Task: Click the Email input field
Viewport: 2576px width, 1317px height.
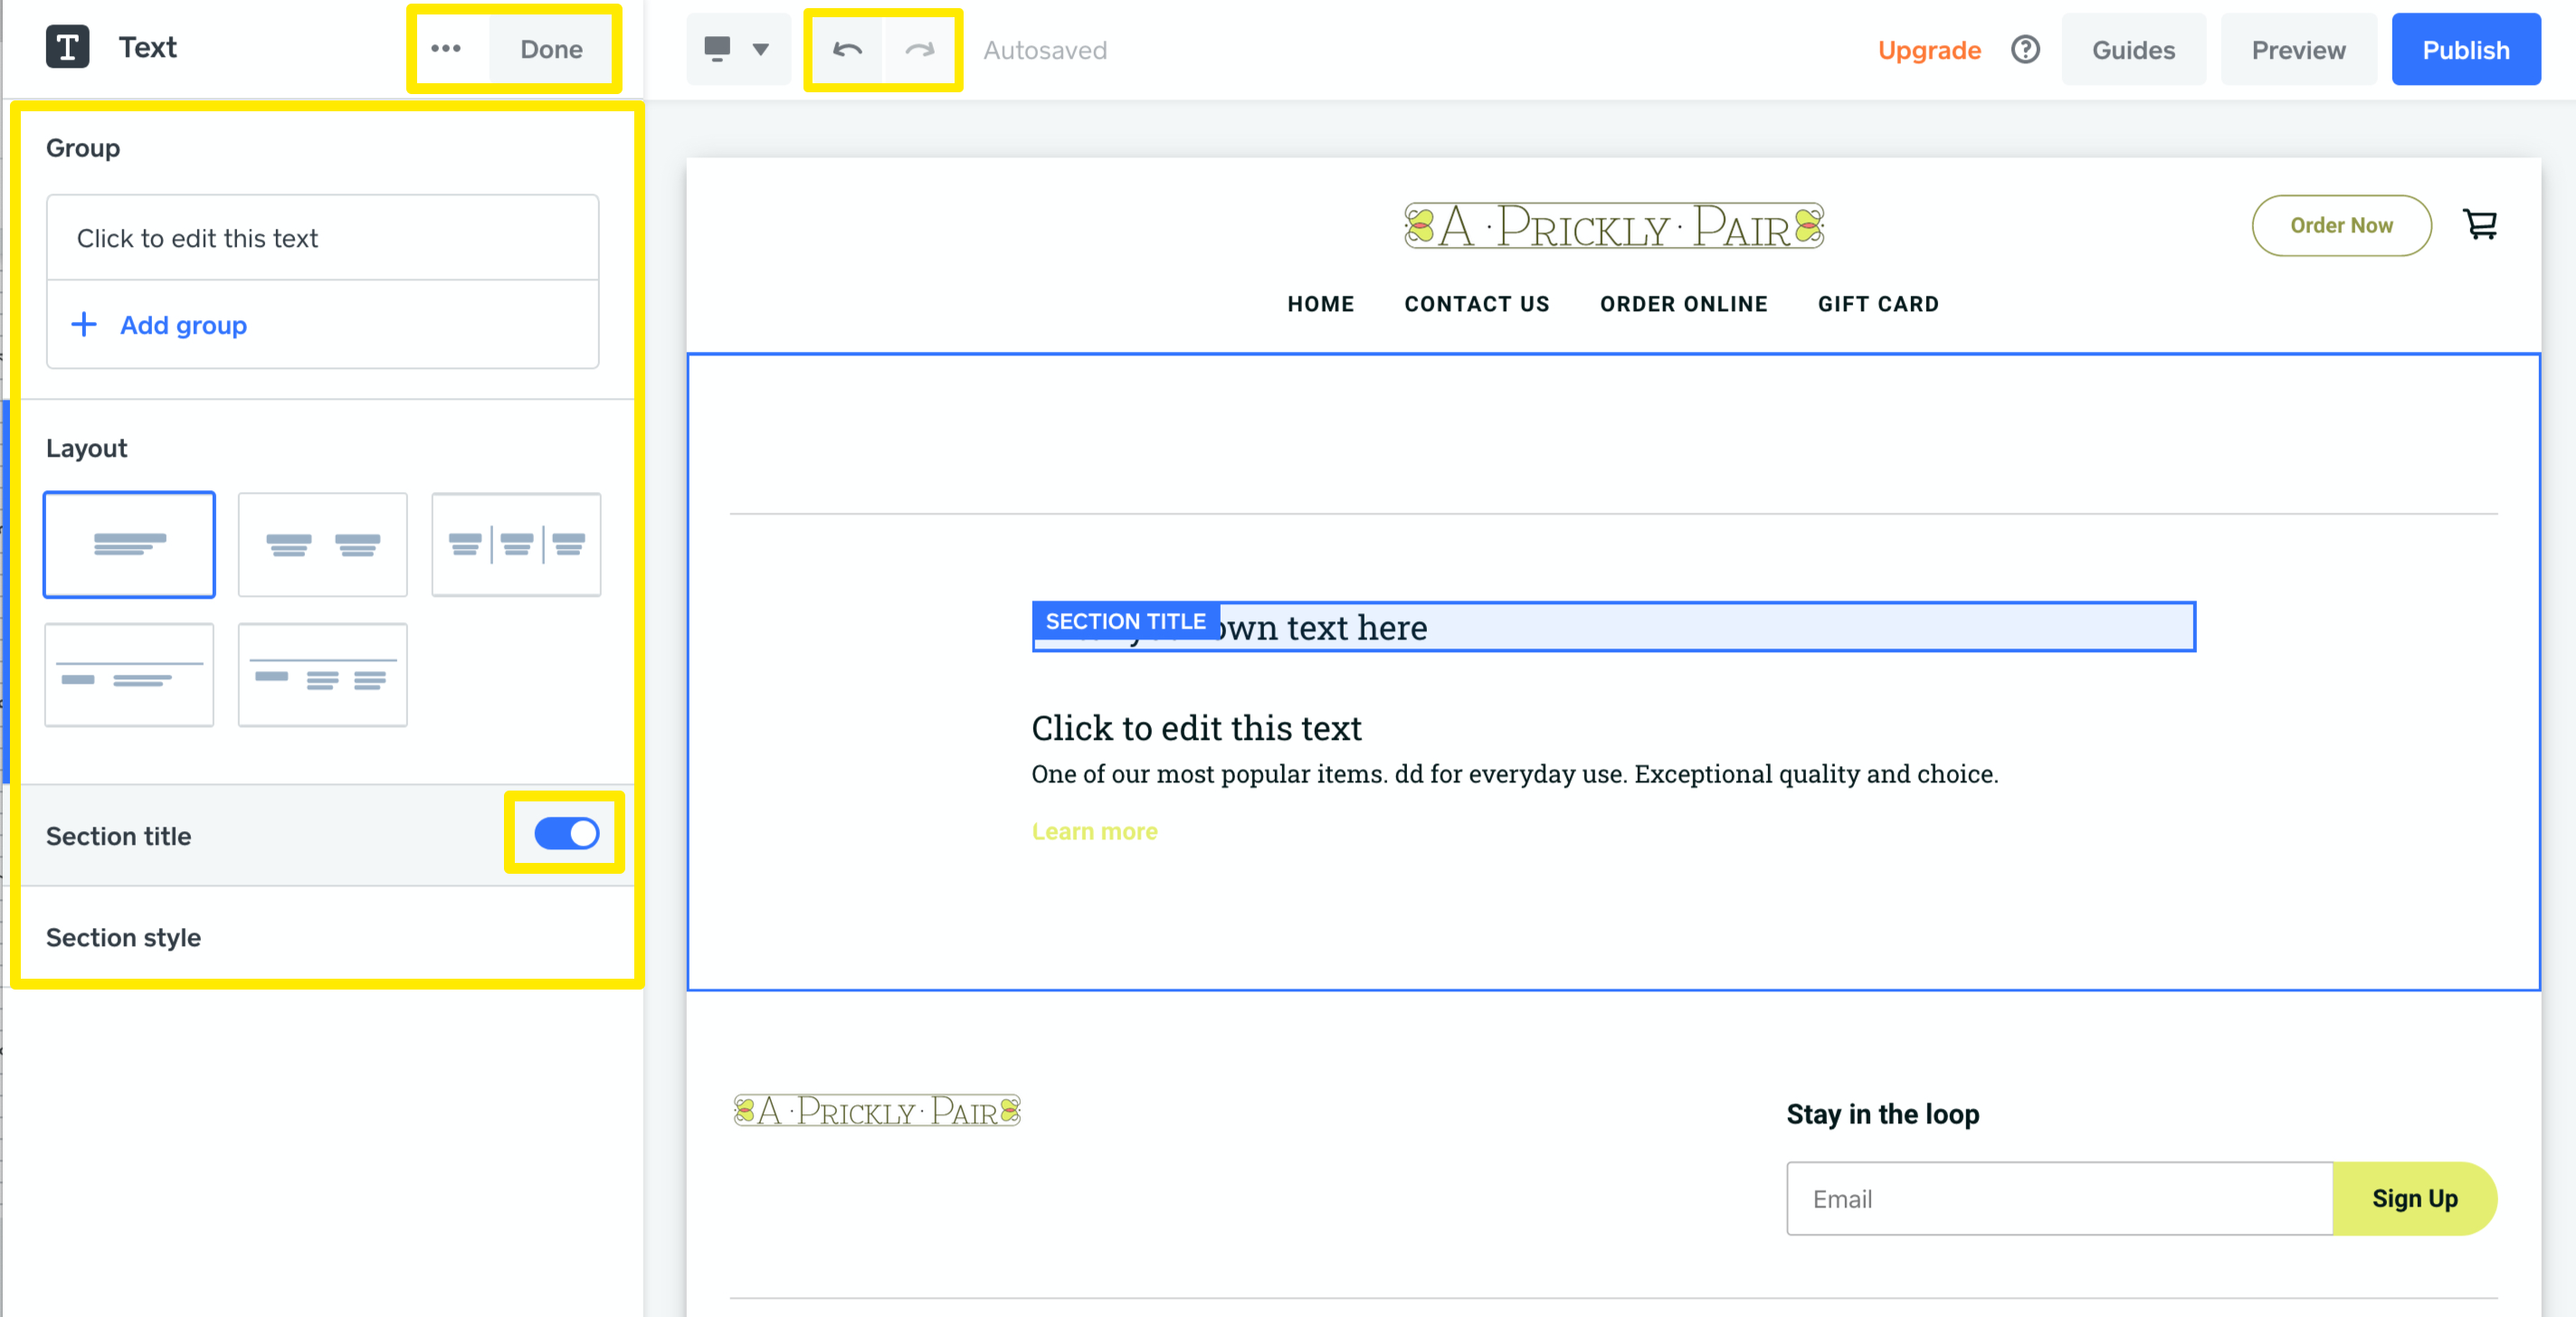Action: (x=2059, y=1198)
